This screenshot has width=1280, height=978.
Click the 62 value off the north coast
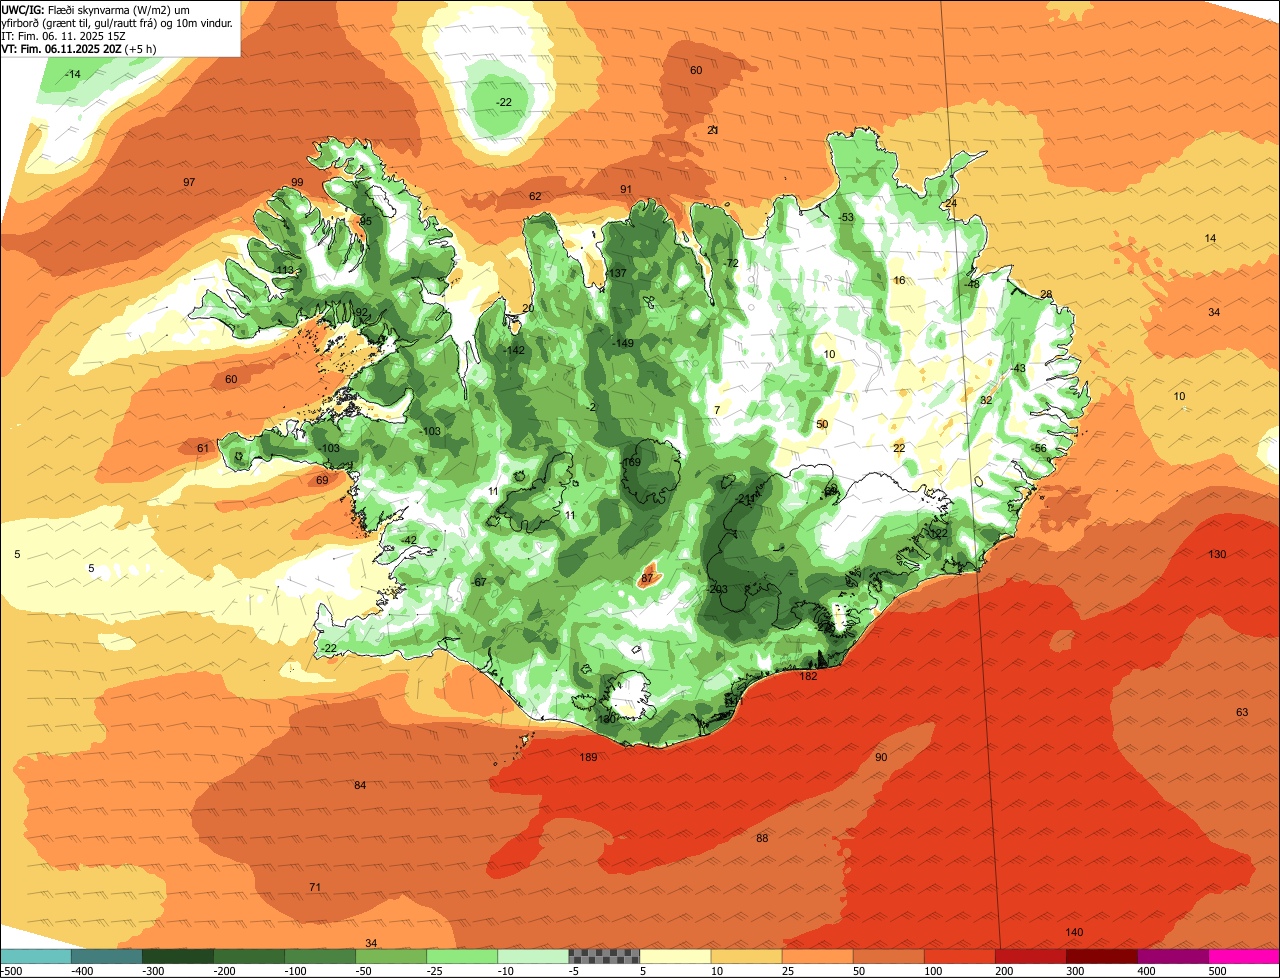click(x=535, y=196)
